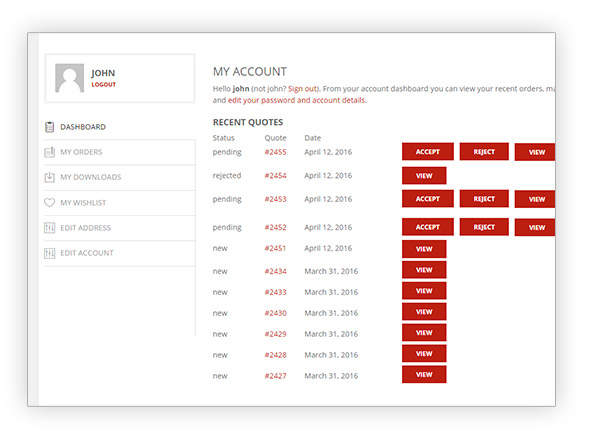This screenshot has width=600, height=447.
Task: View new quote #2428
Action: [424, 354]
